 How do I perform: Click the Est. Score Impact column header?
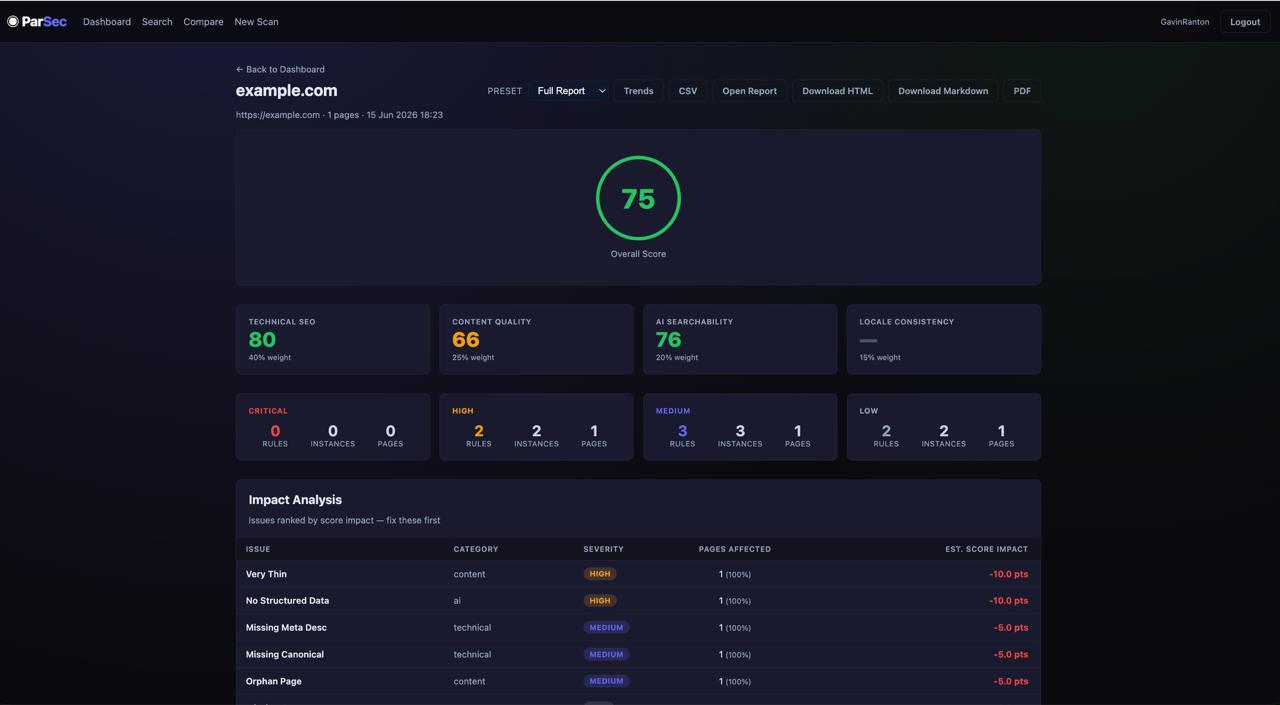[986, 549]
